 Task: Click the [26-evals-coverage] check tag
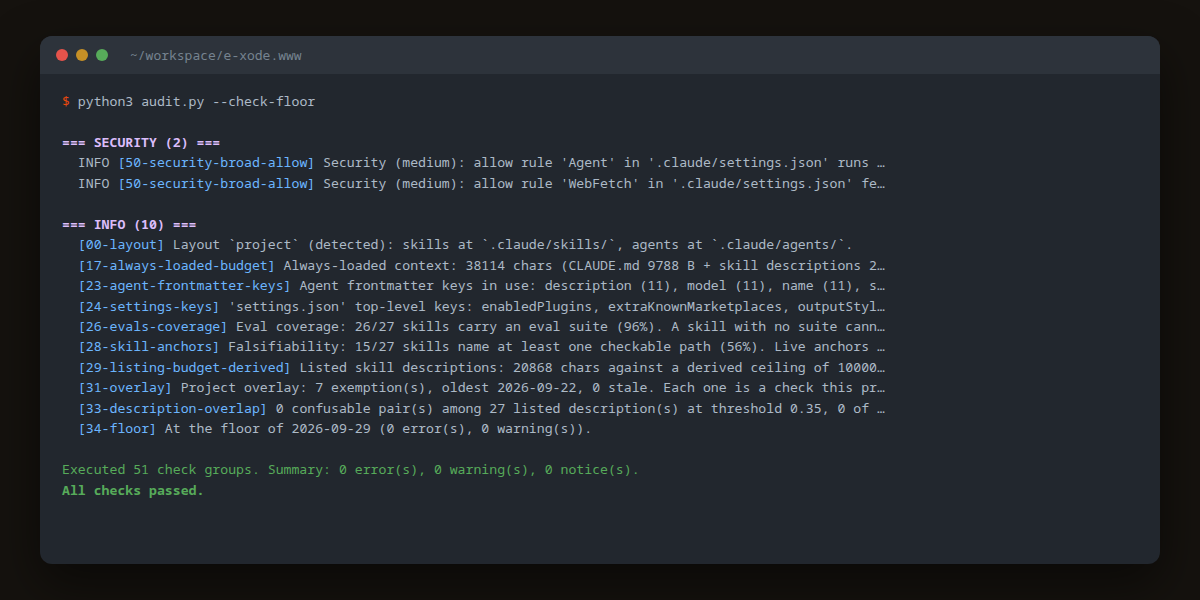point(153,327)
